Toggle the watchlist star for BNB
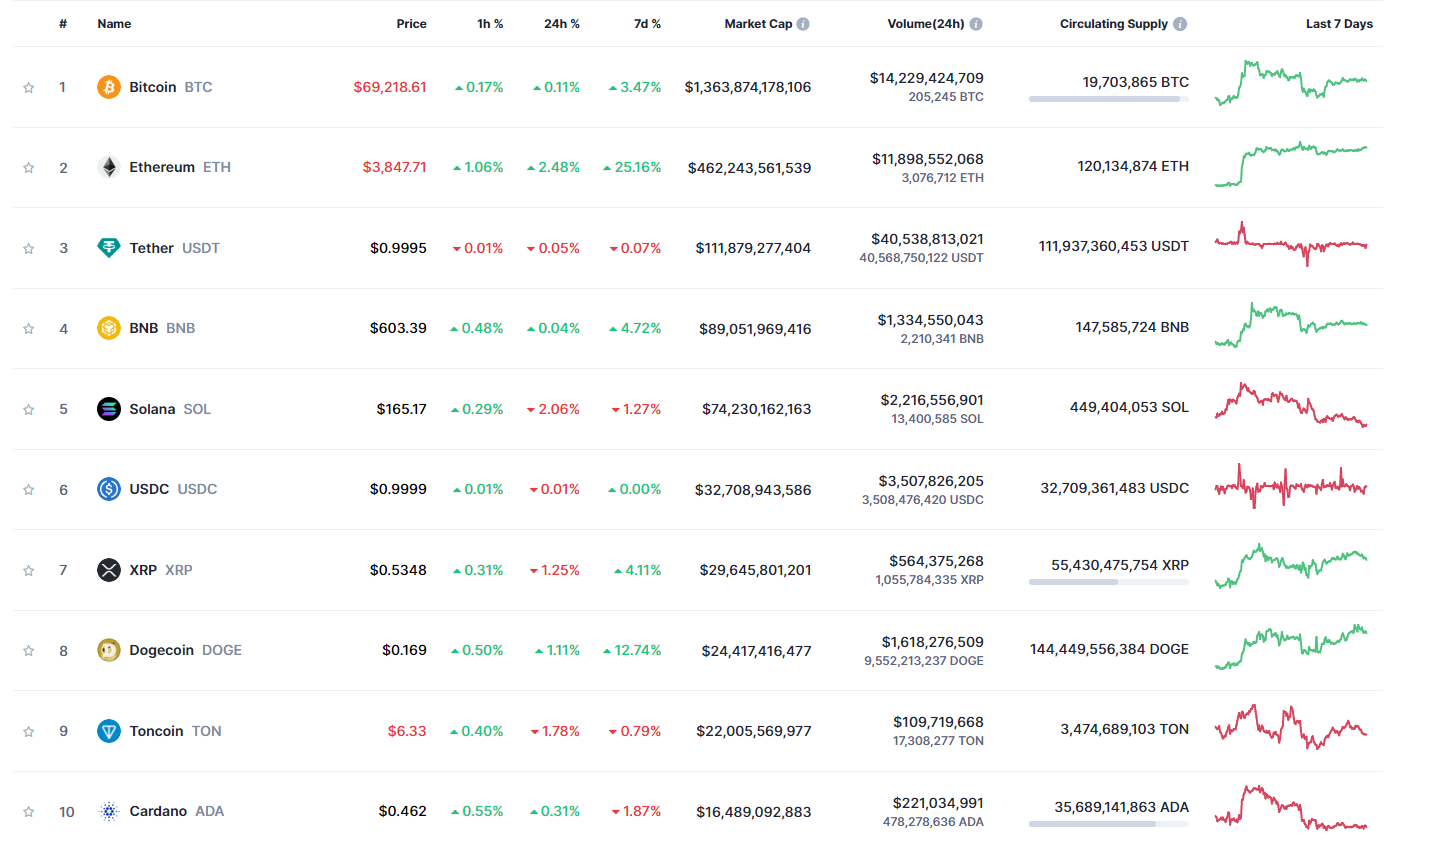This screenshot has width=1439, height=848. pos(29,329)
